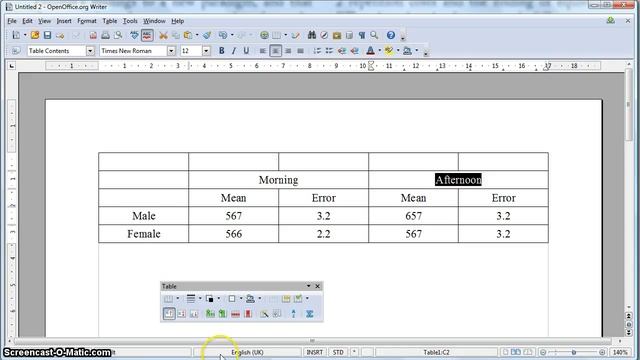This screenshot has width=640, height=360.
Task: Open Show Draw Functions pencil icon
Action: point(296,36)
